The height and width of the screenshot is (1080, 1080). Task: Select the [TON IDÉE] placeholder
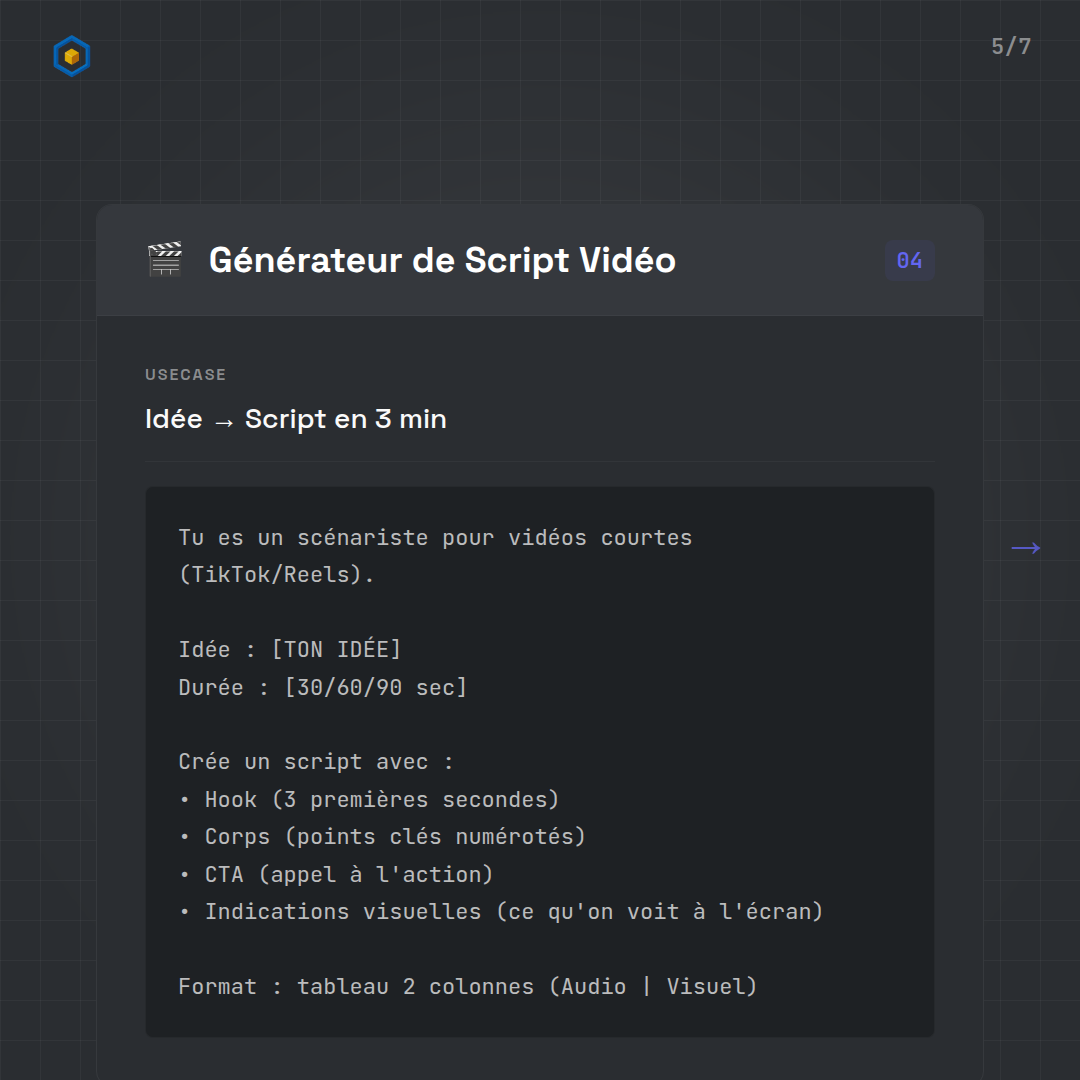336,650
